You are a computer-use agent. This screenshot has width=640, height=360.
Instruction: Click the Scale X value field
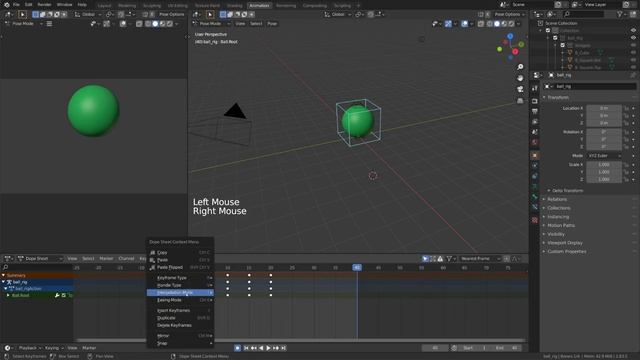pyautogui.click(x=604, y=164)
